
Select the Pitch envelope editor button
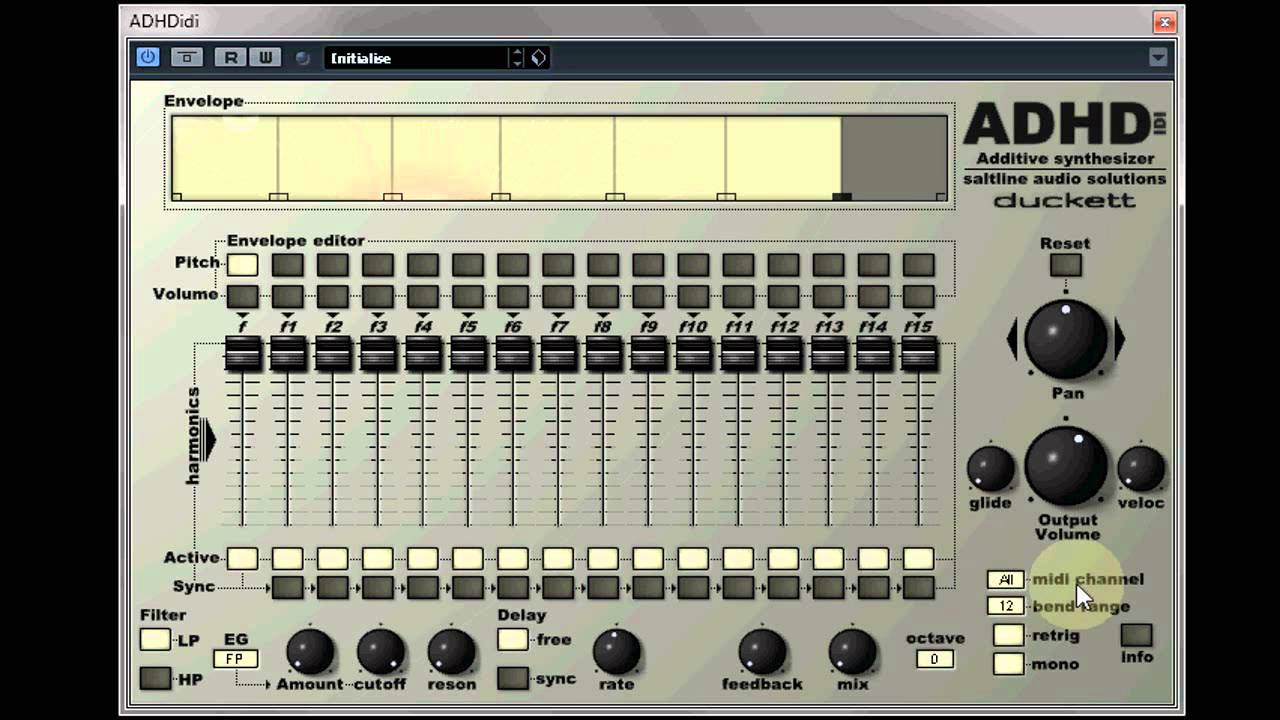(242, 265)
